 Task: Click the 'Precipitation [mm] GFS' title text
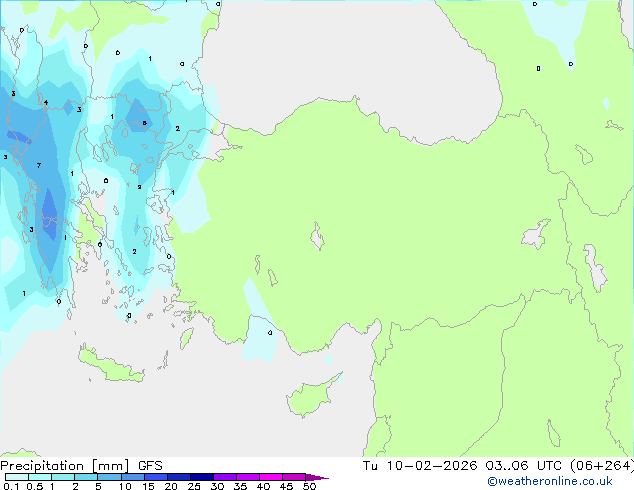point(81,466)
